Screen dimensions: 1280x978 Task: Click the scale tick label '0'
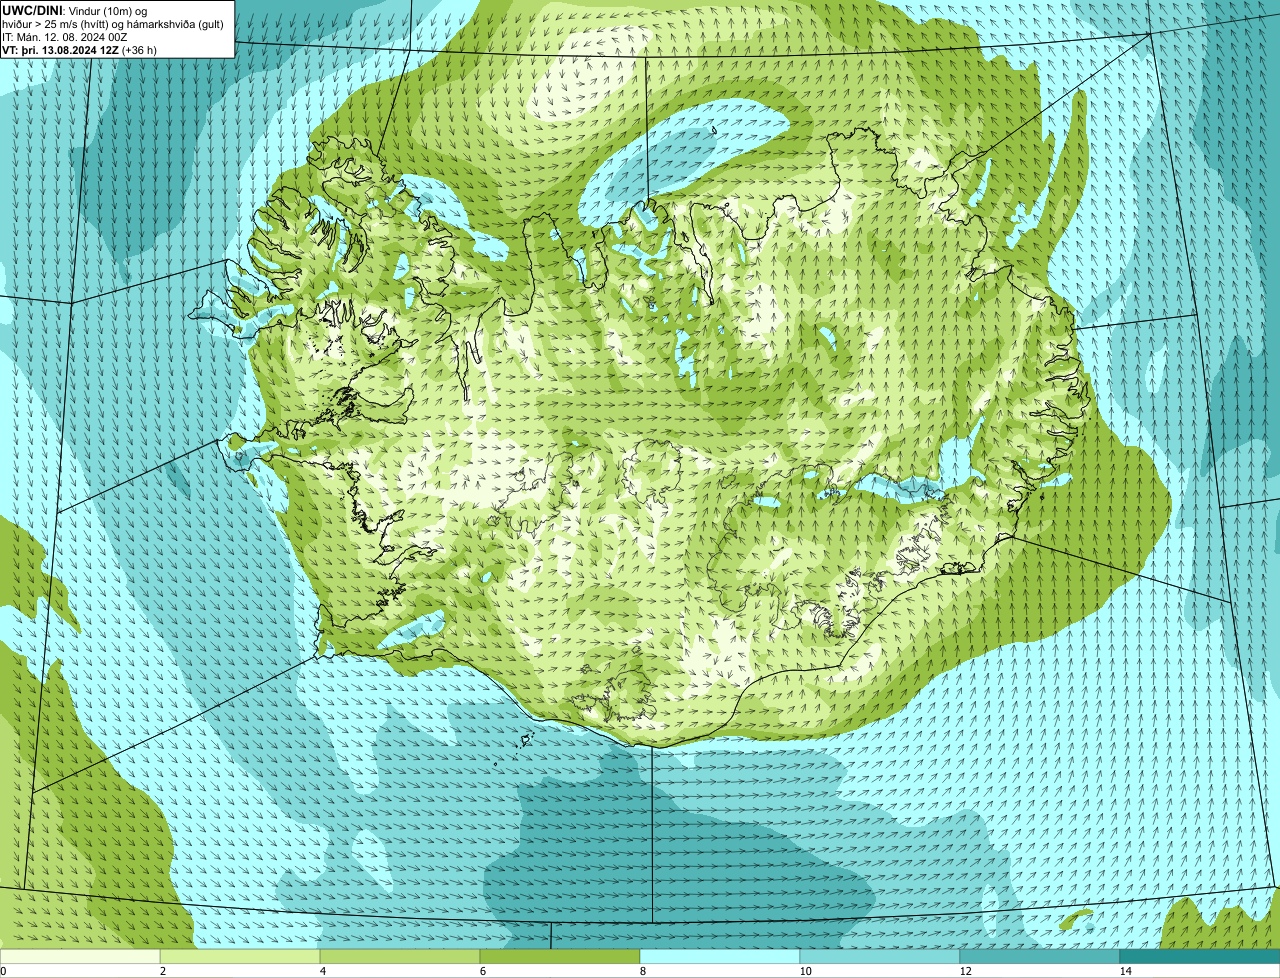click(x=3, y=971)
